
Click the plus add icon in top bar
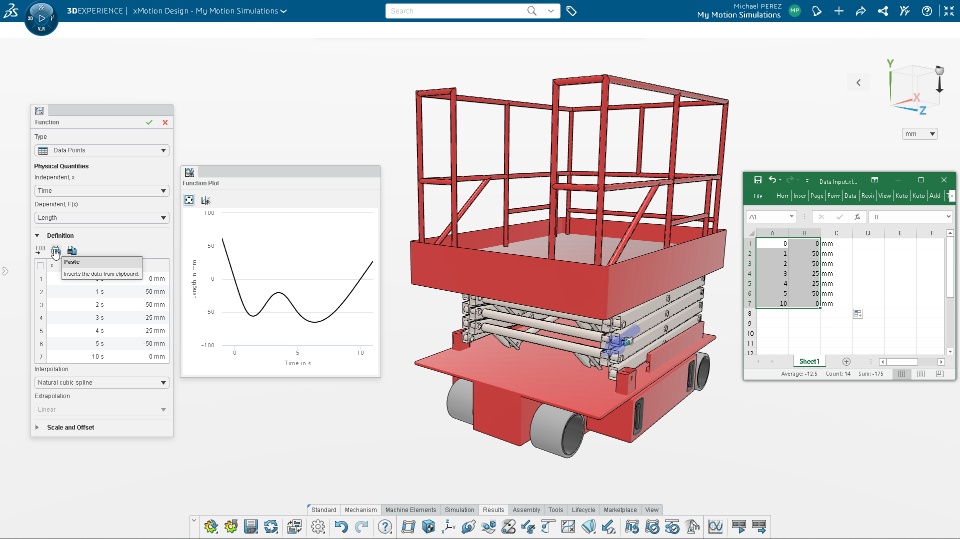tap(839, 11)
